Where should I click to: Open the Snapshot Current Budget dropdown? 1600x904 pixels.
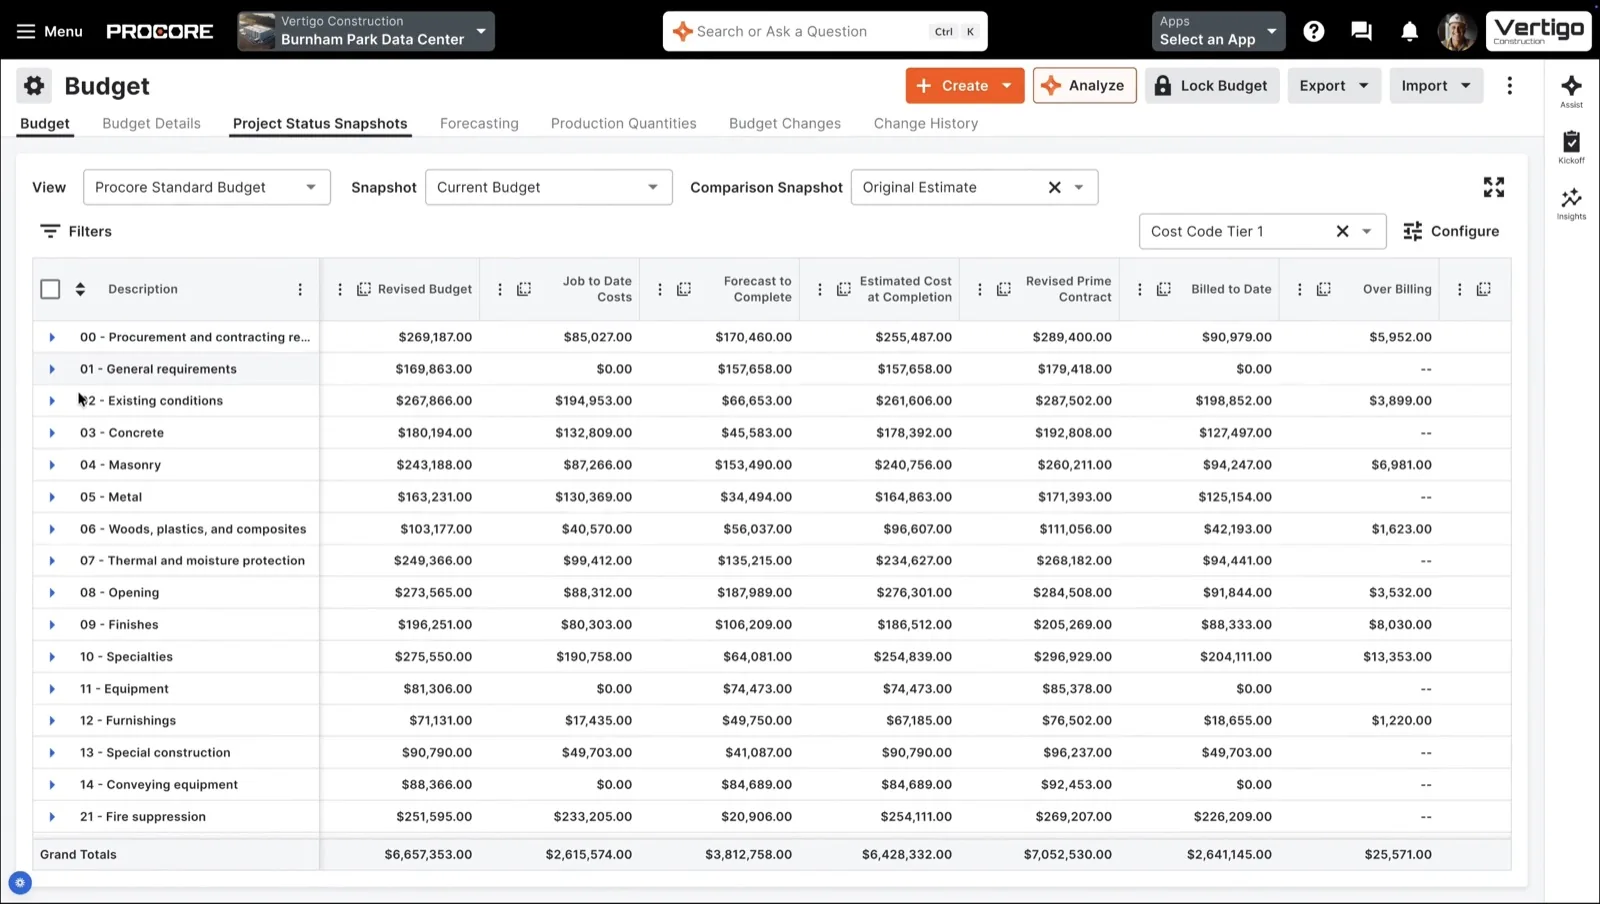coord(548,187)
